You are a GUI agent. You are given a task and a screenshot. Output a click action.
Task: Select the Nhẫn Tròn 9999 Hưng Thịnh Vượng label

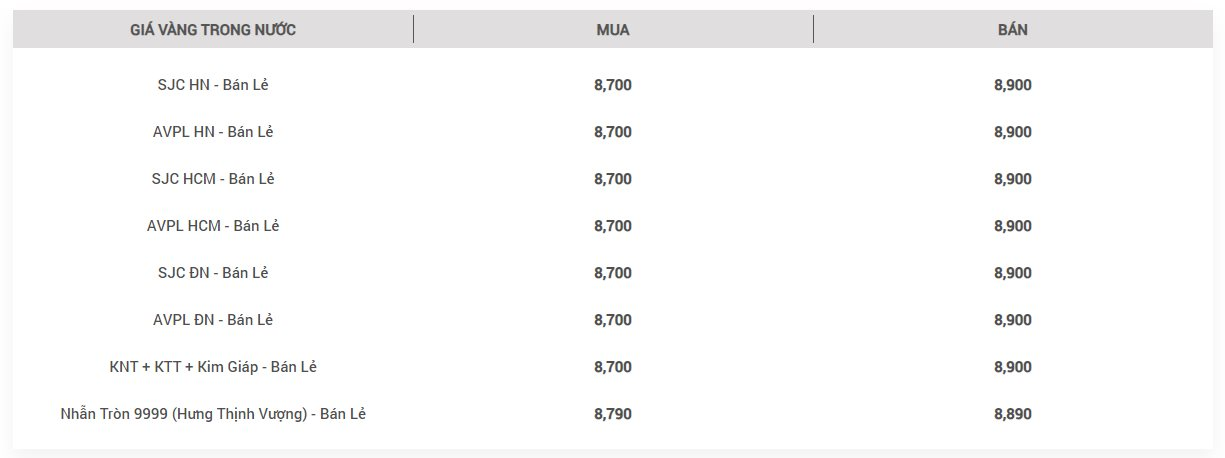213,414
